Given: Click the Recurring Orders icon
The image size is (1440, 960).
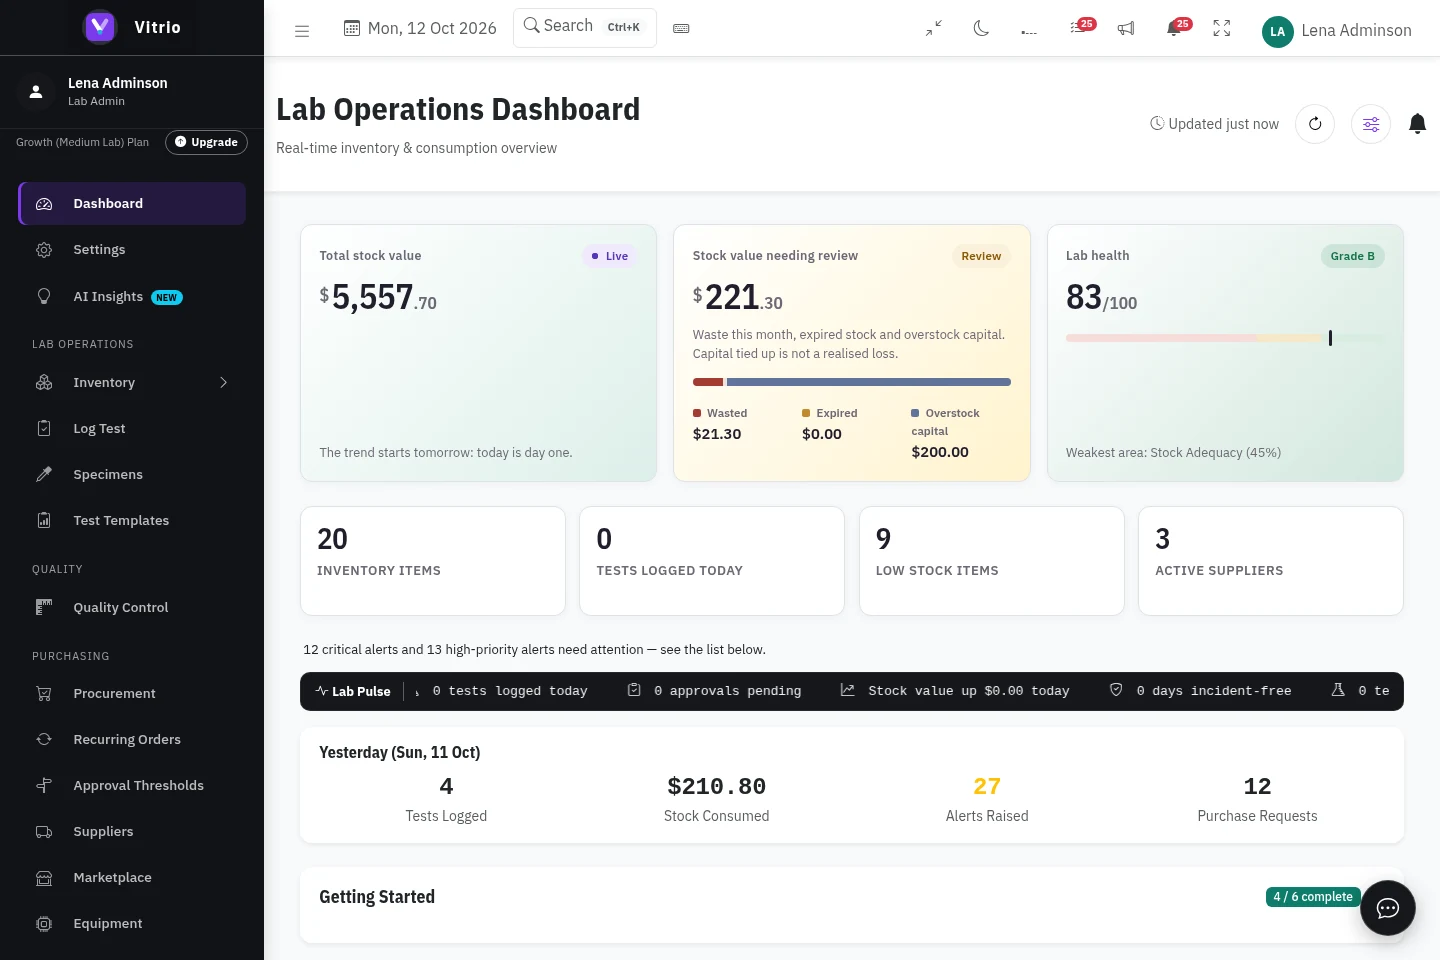Looking at the screenshot, I should [x=44, y=740].
